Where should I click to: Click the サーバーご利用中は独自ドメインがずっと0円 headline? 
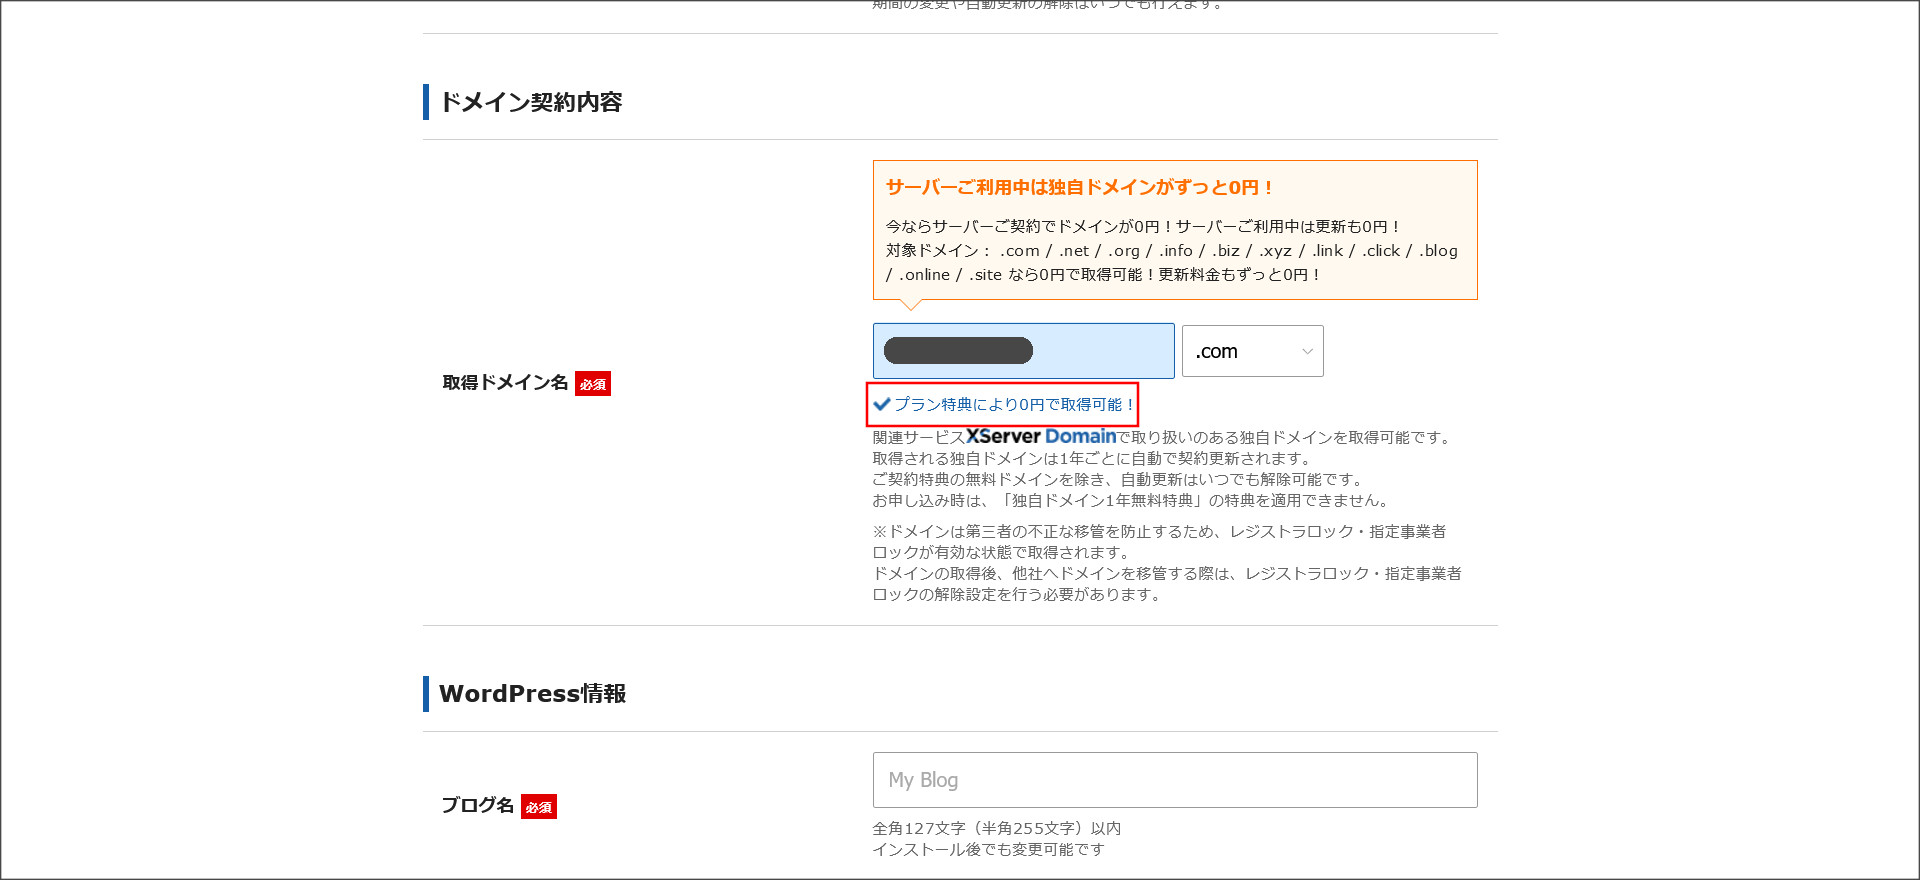(1080, 187)
